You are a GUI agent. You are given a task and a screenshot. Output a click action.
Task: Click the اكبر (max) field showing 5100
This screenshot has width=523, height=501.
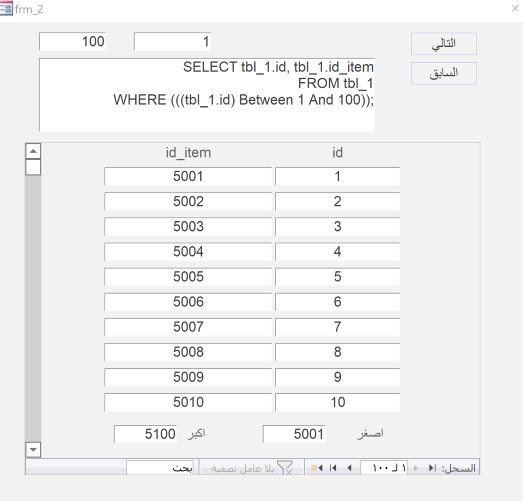[145, 434]
